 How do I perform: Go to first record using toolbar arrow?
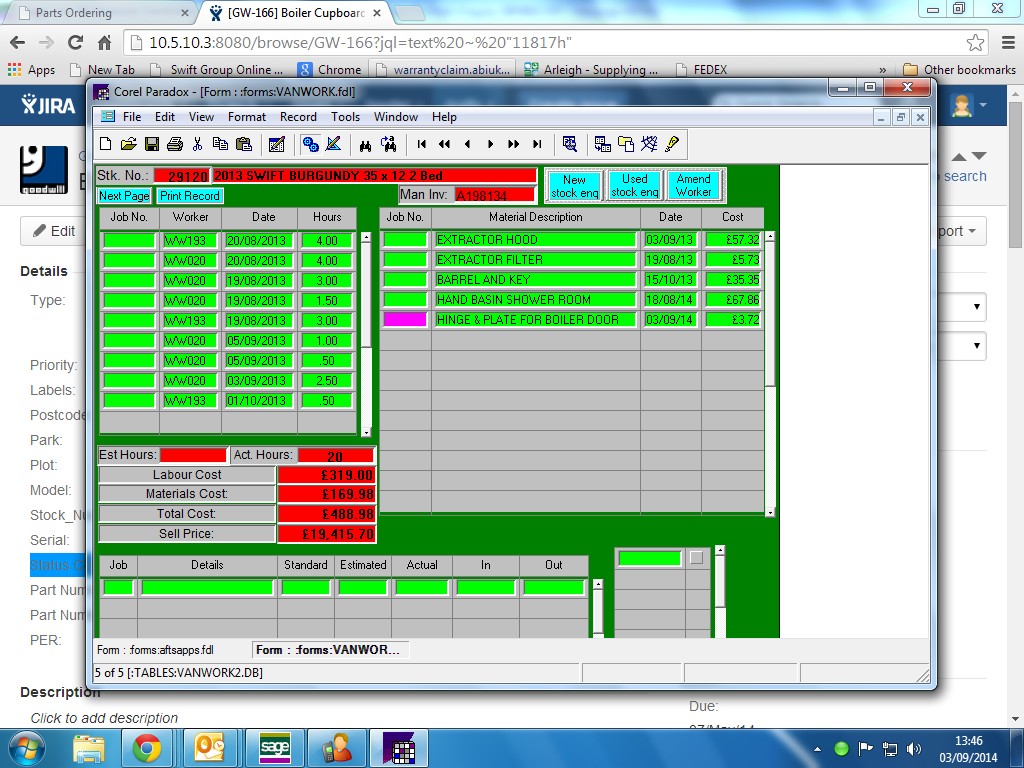pyautogui.click(x=422, y=144)
